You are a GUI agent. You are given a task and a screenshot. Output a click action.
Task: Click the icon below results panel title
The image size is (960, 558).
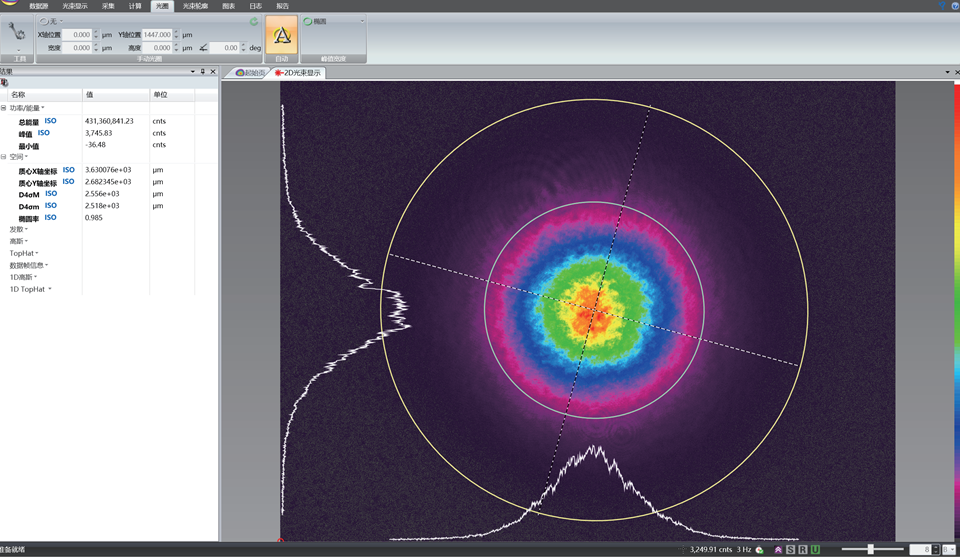point(4,82)
